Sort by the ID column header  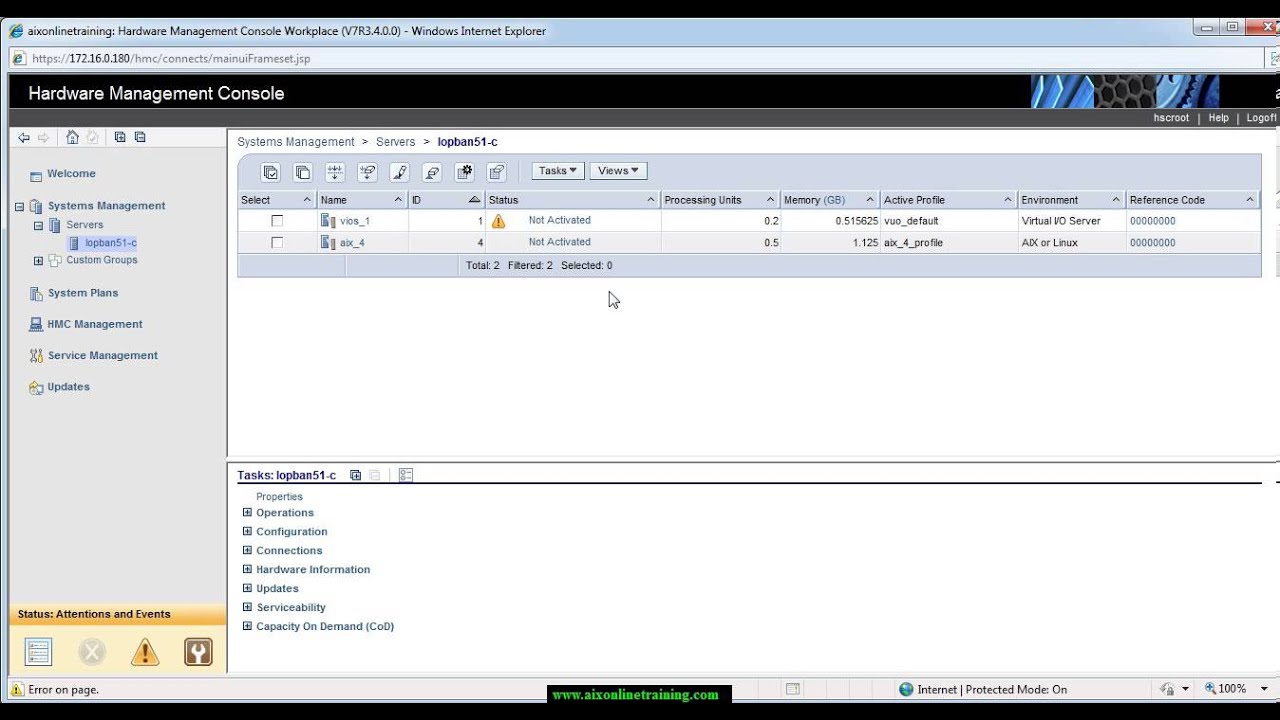tap(446, 200)
